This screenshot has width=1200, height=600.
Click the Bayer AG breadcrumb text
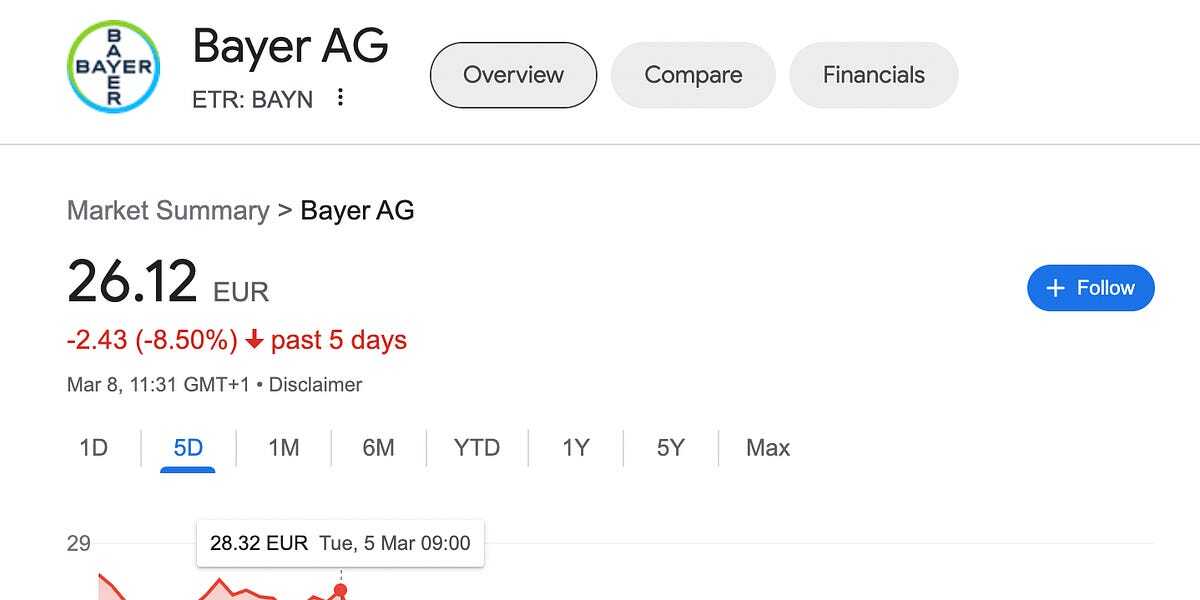357,211
